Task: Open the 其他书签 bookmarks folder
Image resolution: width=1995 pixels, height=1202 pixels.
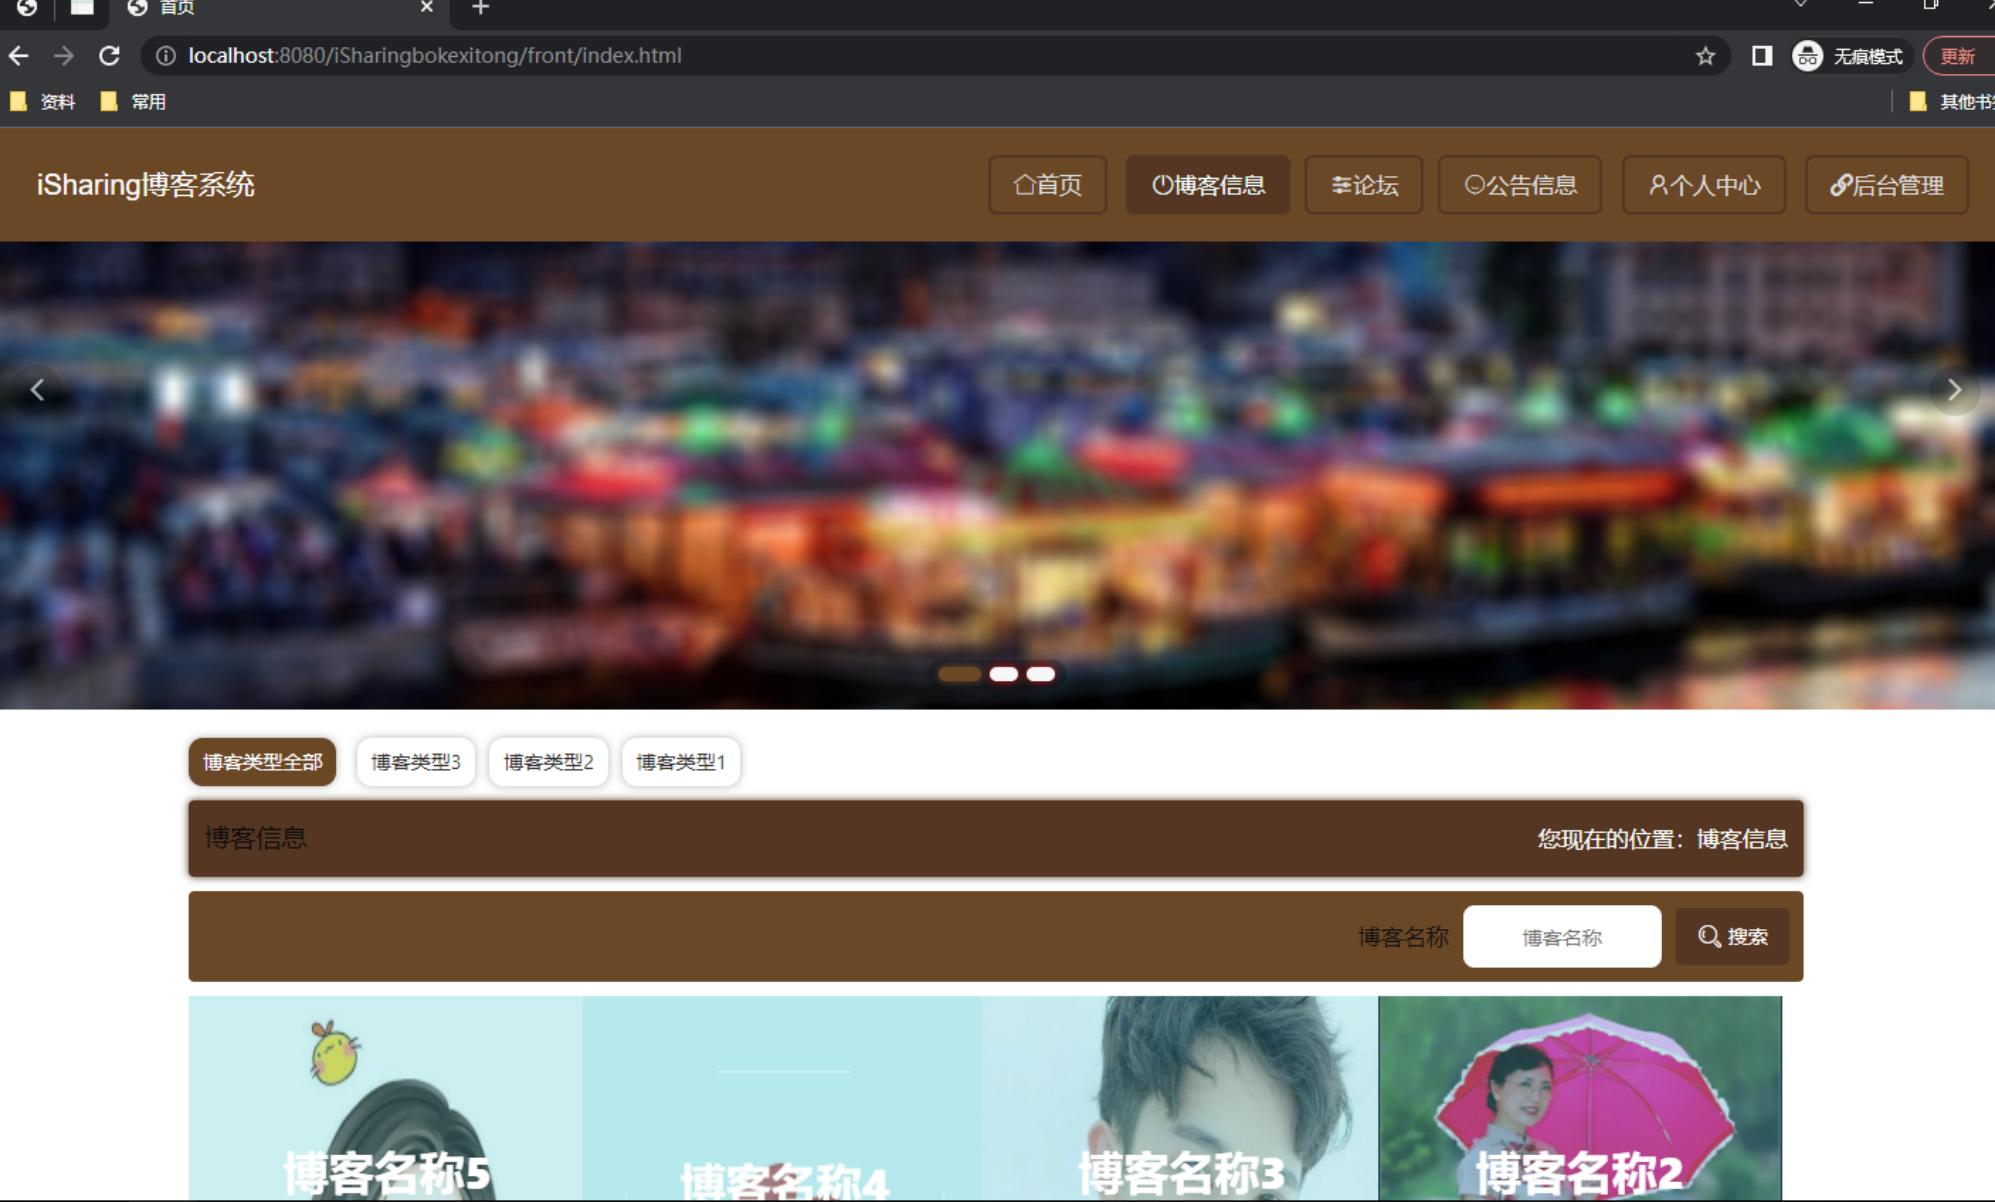Action: point(1951,101)
